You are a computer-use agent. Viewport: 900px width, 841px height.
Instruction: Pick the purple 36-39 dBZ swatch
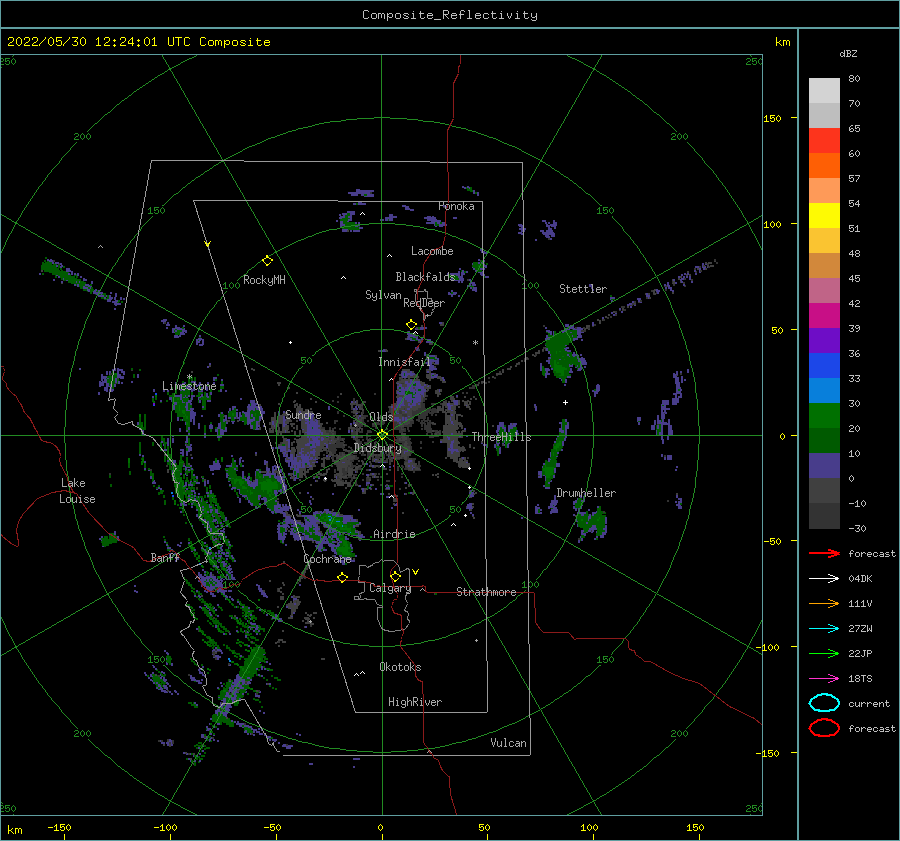pyautogui.click(x=824, y=341)
